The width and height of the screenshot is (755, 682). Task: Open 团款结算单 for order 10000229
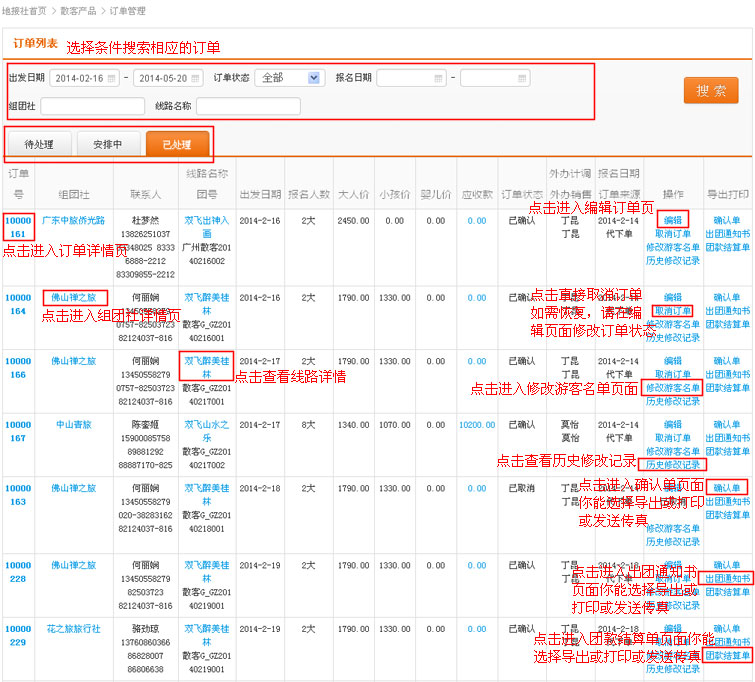(x=727, y=655)
